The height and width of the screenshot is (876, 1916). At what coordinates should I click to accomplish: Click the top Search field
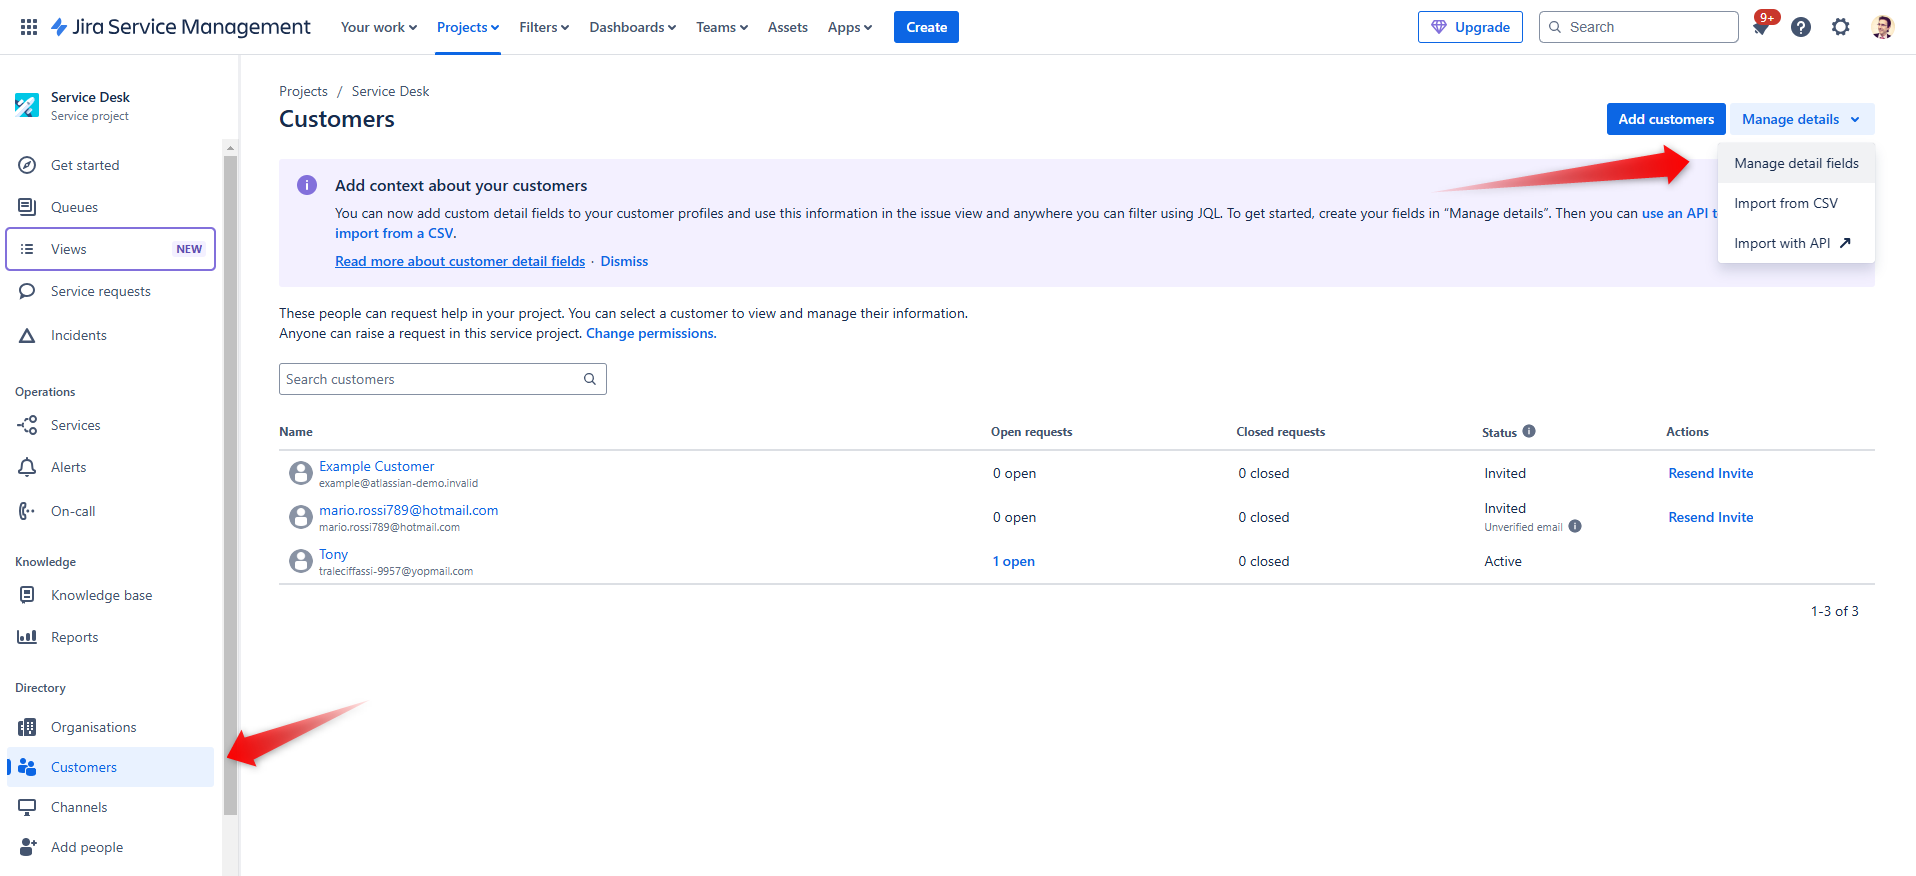1639,27
